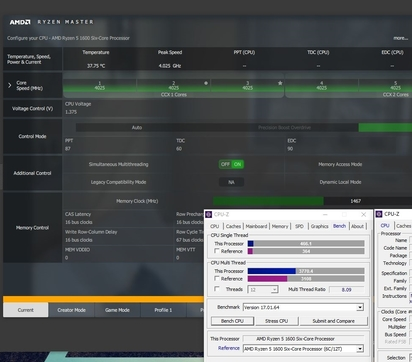Click the second CPU-Z window title icon
This screenshot has width=412, height=362.
[379, 214]
